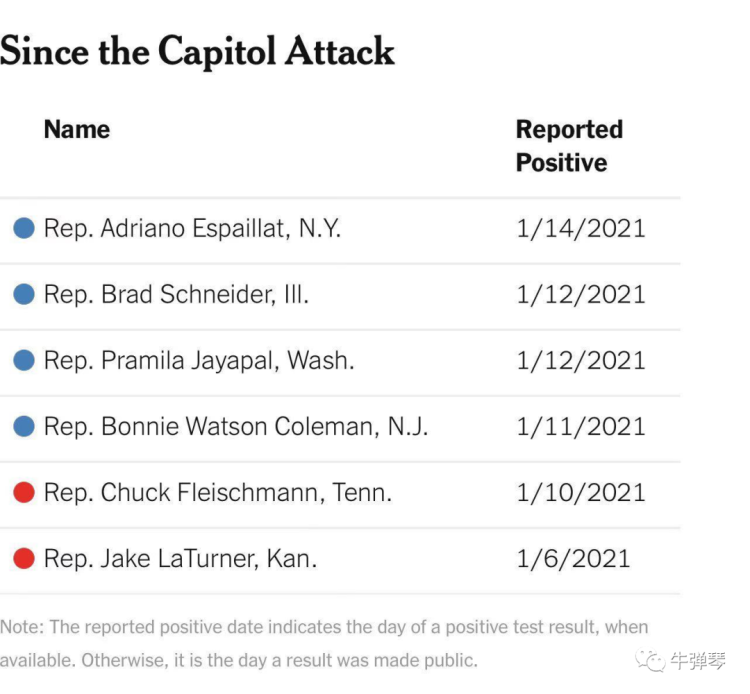
Task: Click the 1/10/2021 date for Fleischmann
Action: click(580, 492)
